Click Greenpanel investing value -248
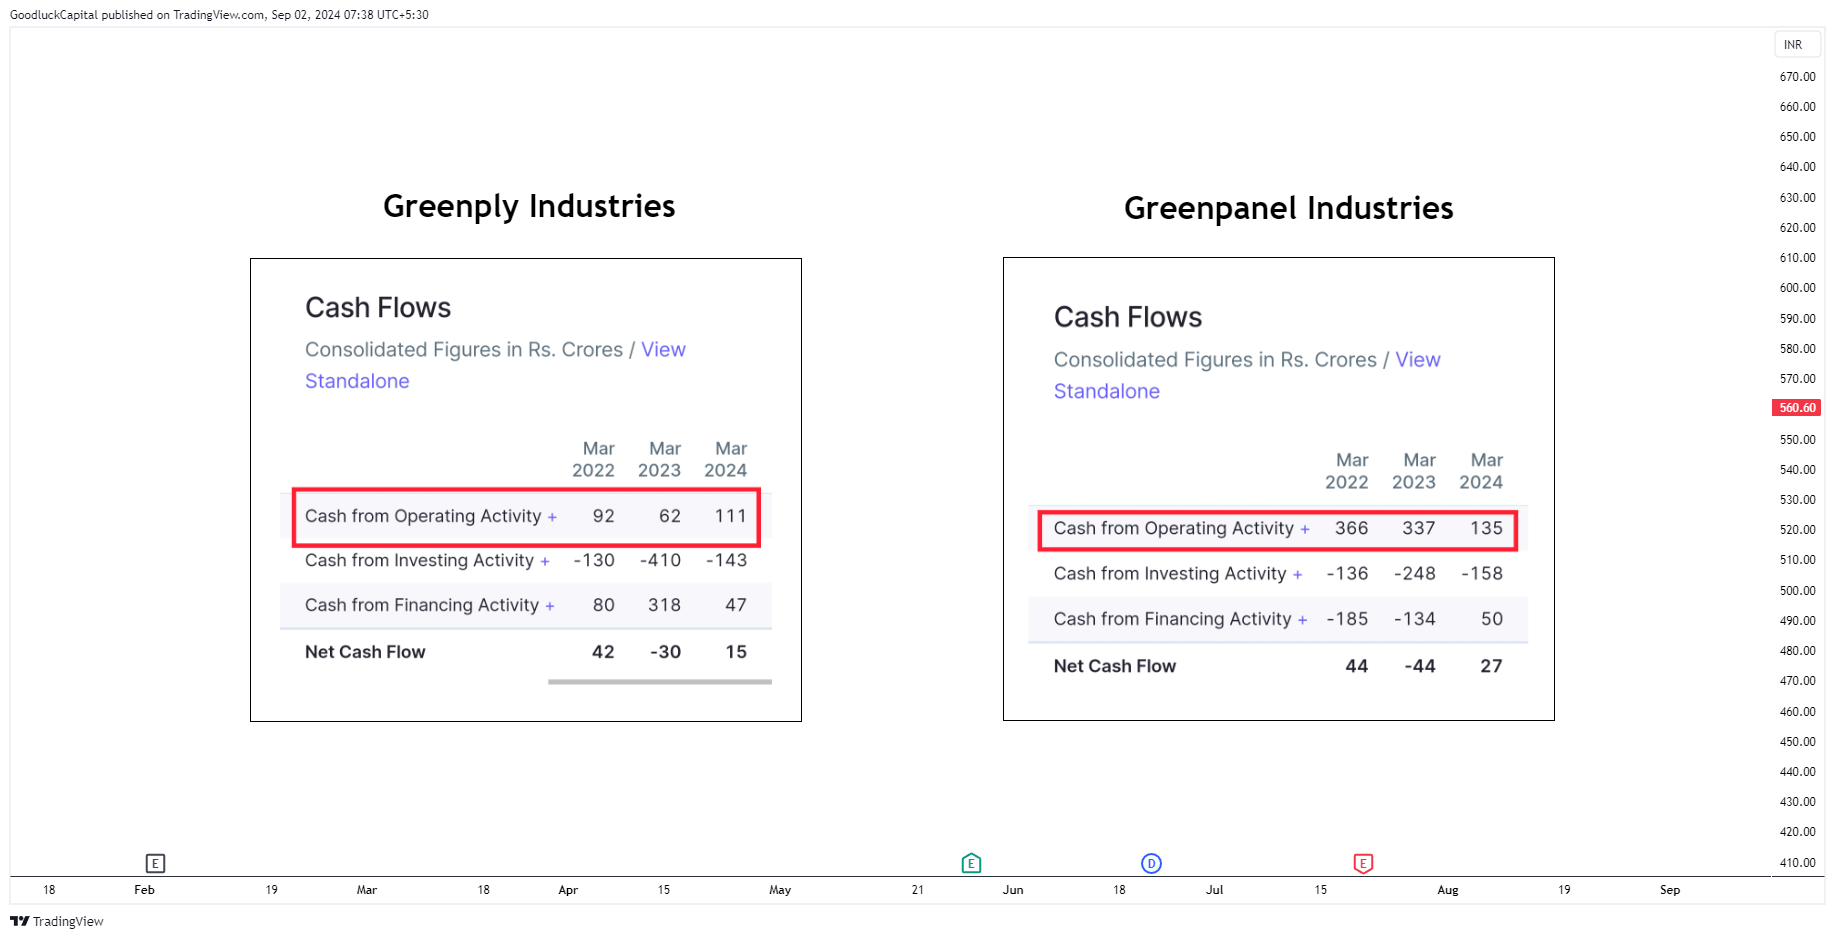The height and width of the screenshot is (939, 1835). pyautogui.click(x=1414, y=574)
